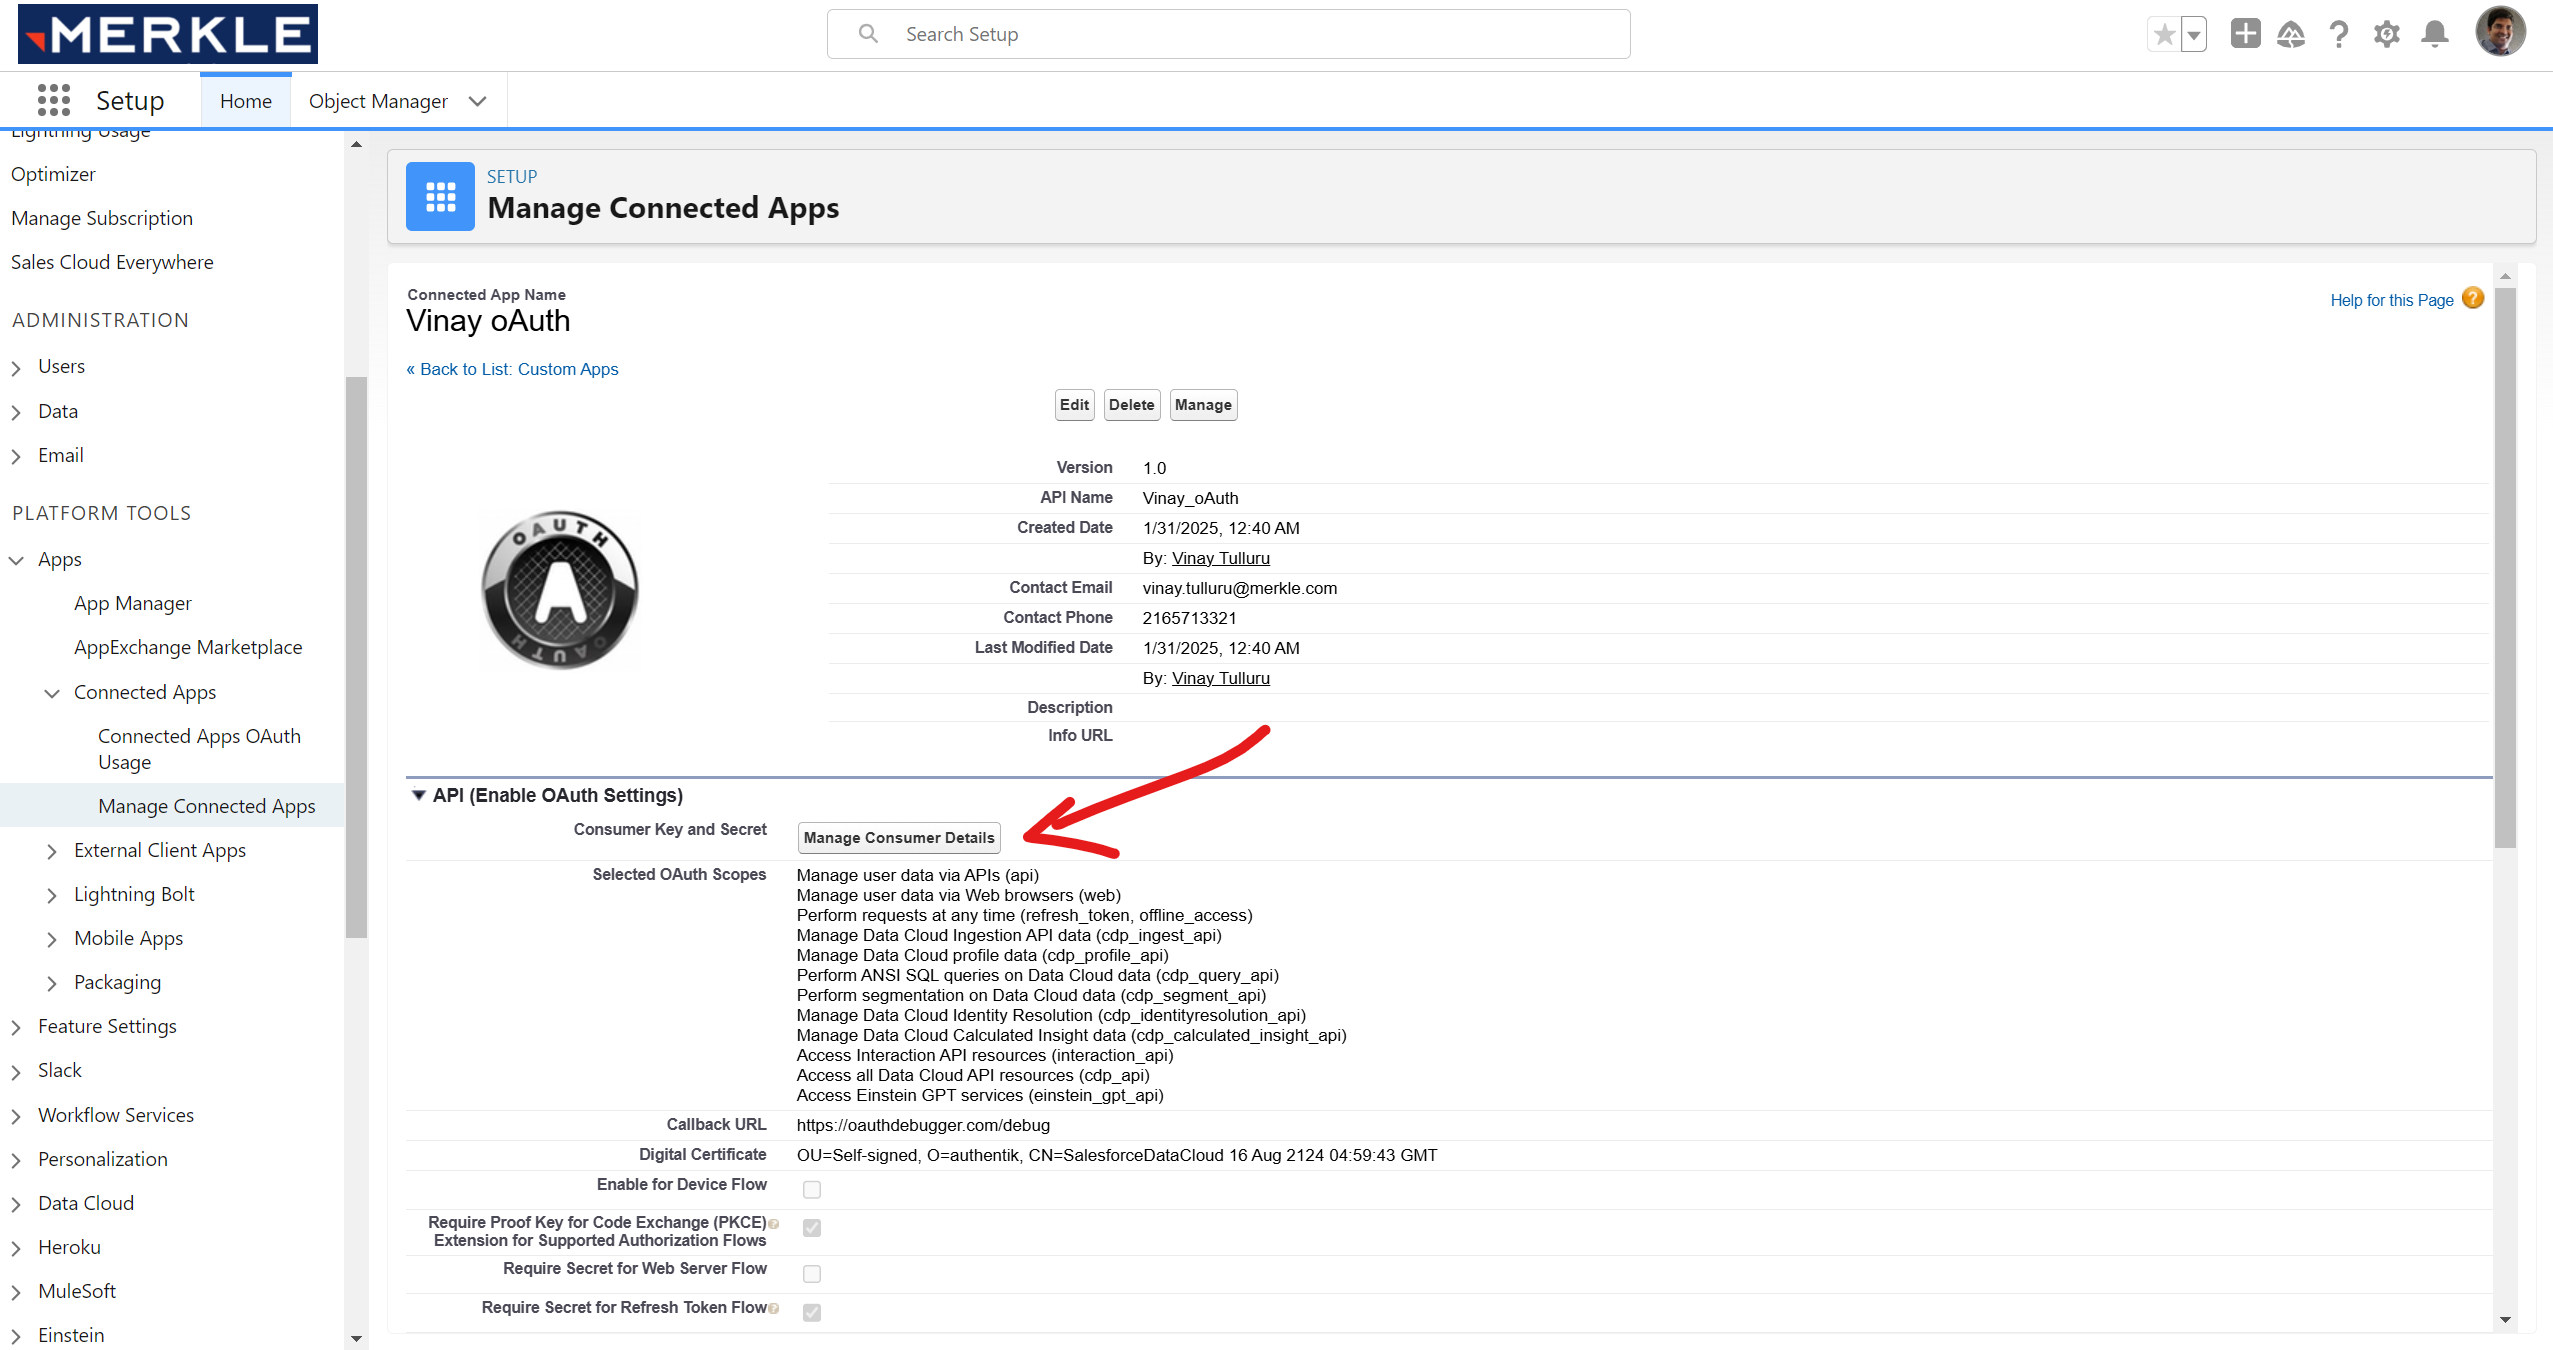Expand External Client Apps

(52, 851)
